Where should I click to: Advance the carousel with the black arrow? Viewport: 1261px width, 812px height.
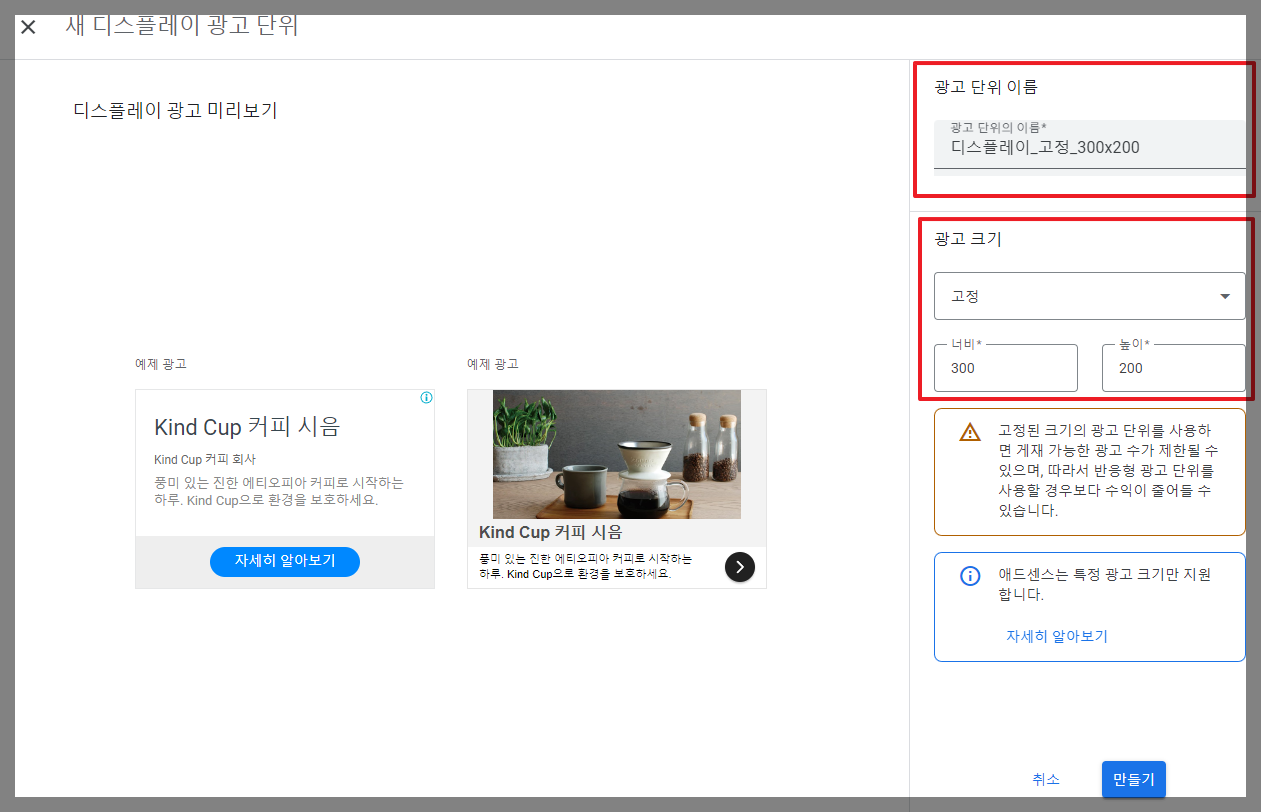739,567
